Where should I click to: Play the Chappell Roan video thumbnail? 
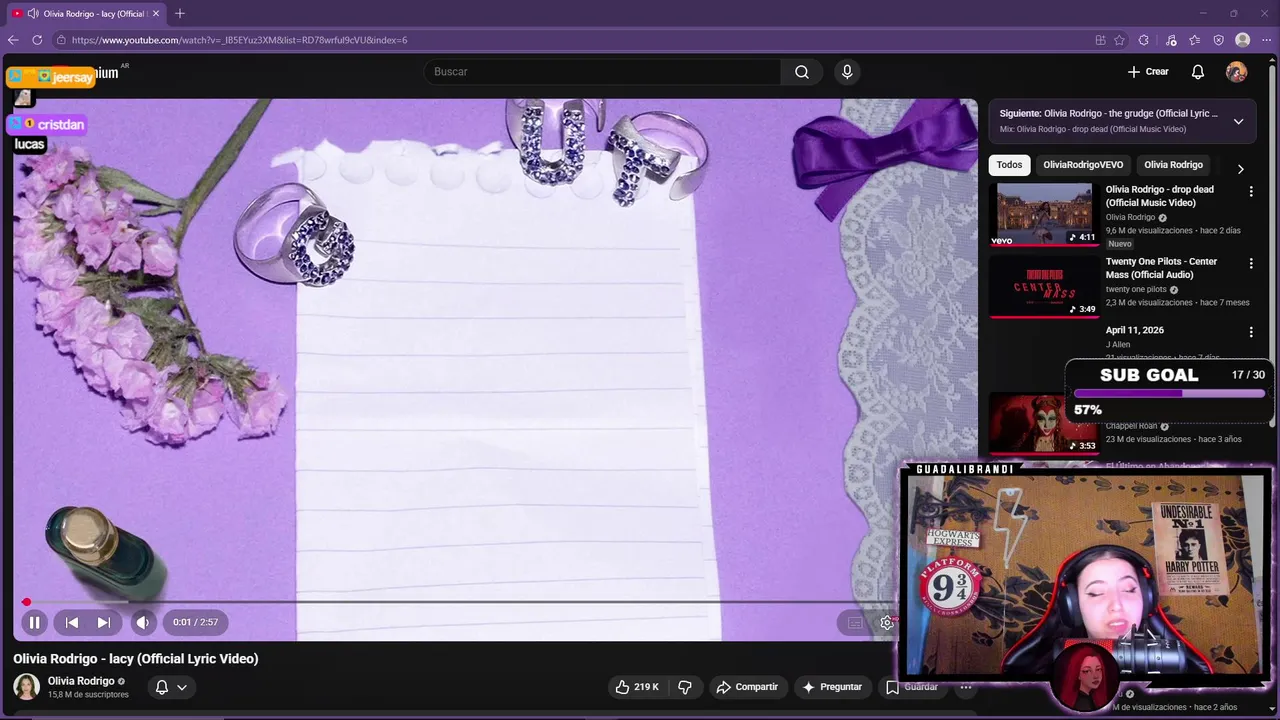pos(1044,422)
